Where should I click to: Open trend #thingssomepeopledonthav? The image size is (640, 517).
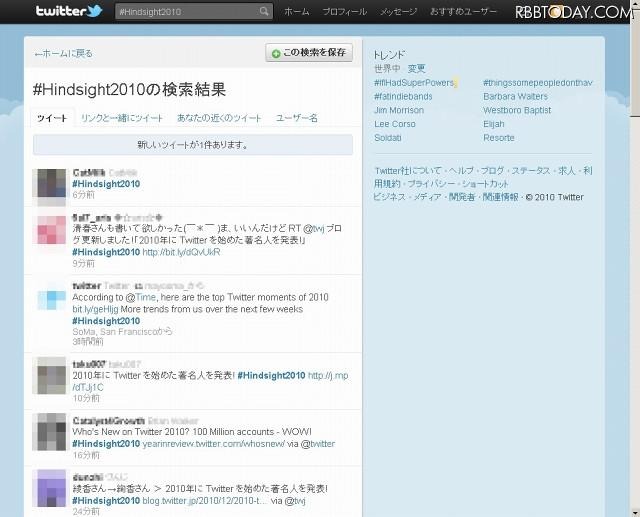tap(538, 83)
